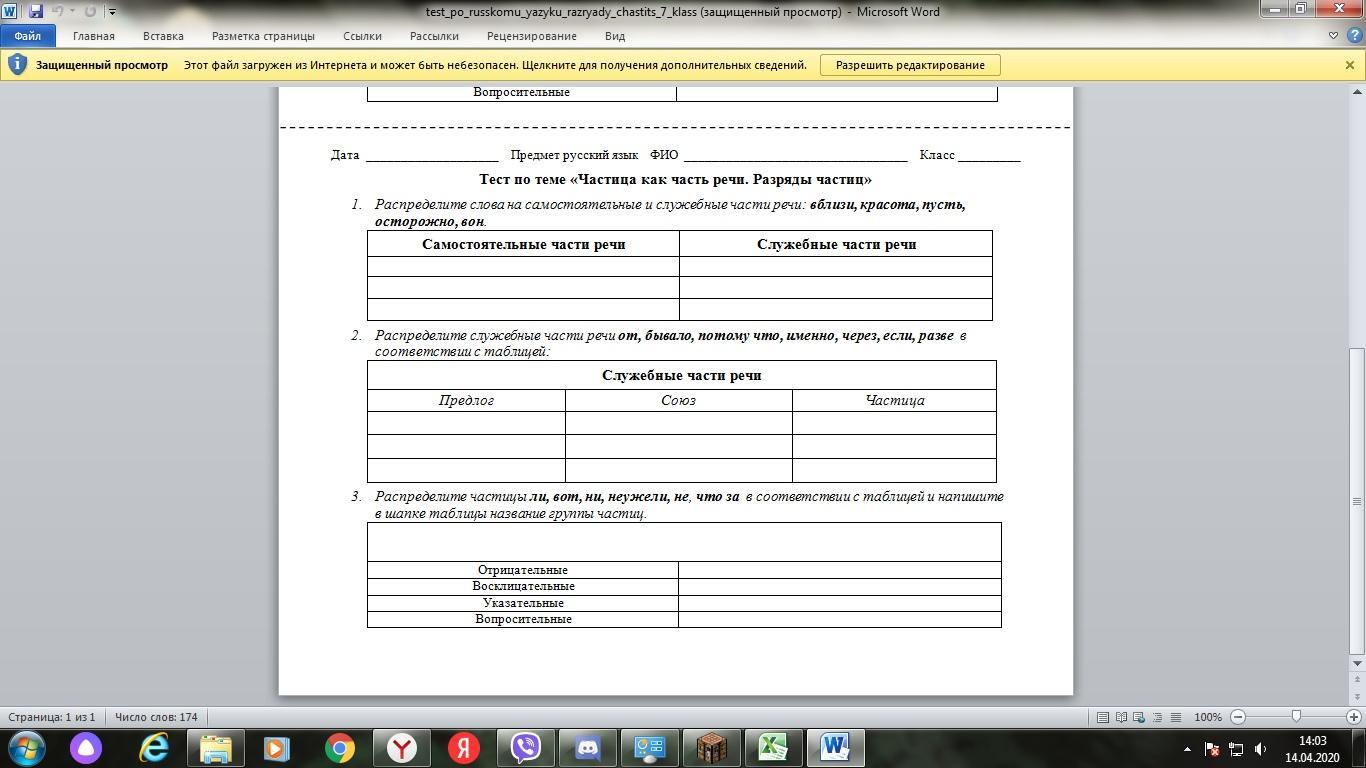
Task: Click the Разрешить редактирование button
Action: tap(910, 65)
